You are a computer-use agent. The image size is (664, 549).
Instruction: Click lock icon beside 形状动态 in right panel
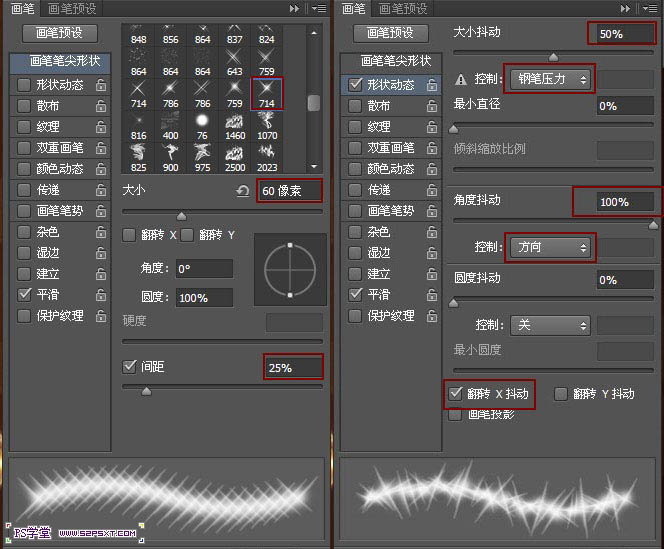(431, 85)
